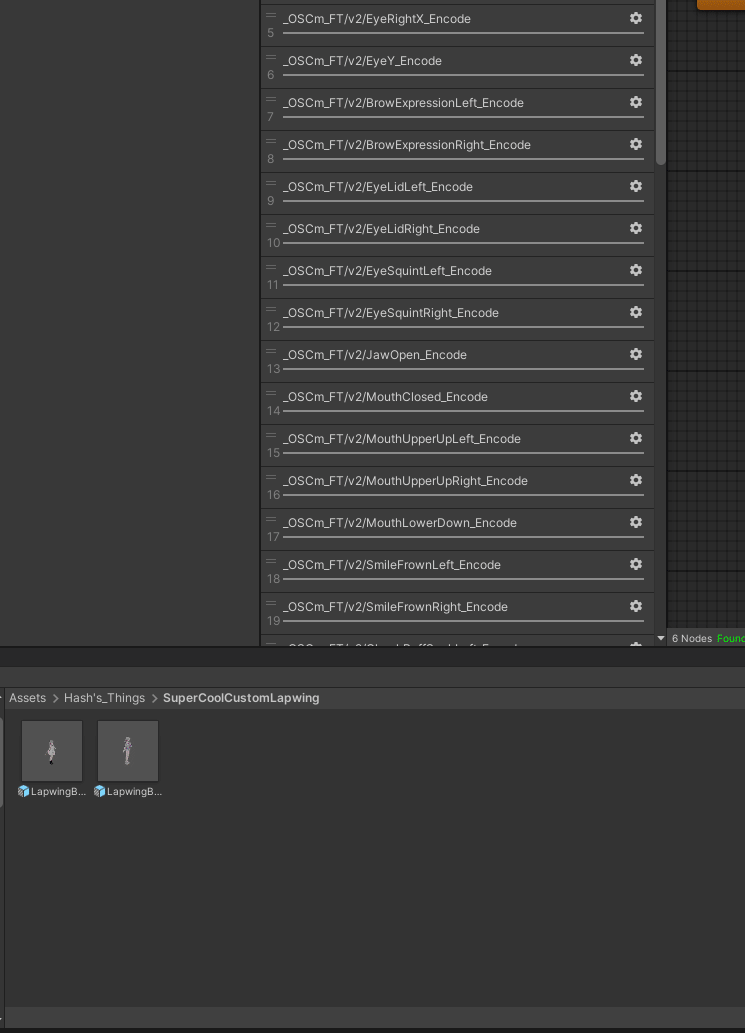The image size is (745, 1033).
Task: Click gear icon for MouthLowerDown_Encode
Action: pos(636,522)
